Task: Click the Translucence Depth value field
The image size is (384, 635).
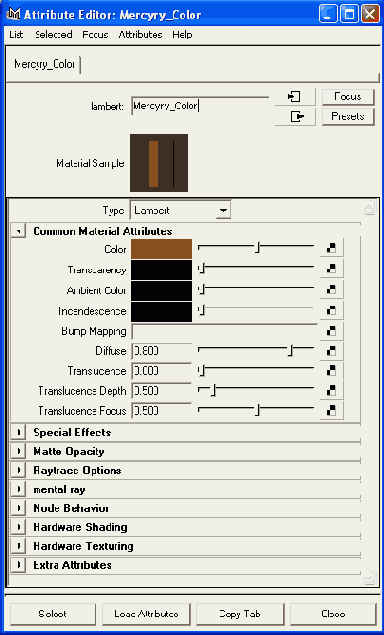Action: click(x=162, y=391)
